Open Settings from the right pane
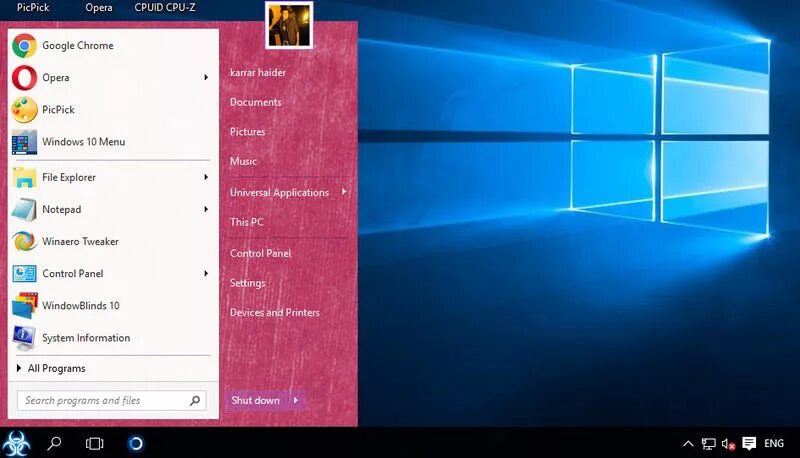The width and height of the screenshot is (800, 458). coord(247,283)
